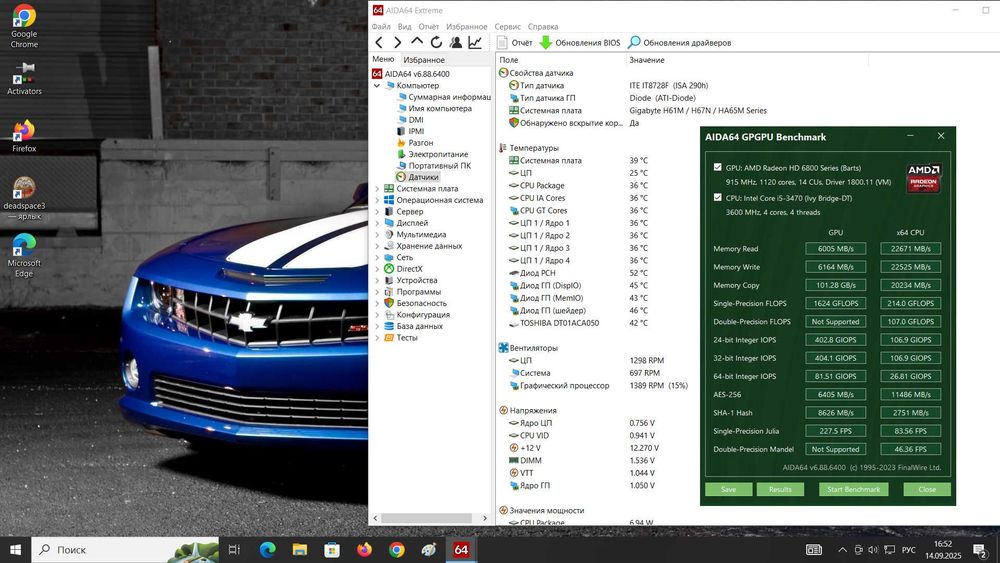
Task: Click the taskbar Поиск search box
Action: 125,550
